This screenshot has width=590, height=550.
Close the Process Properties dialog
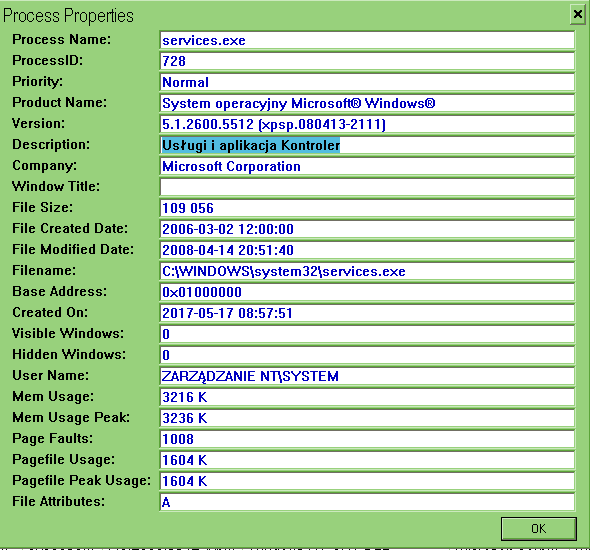578,15
